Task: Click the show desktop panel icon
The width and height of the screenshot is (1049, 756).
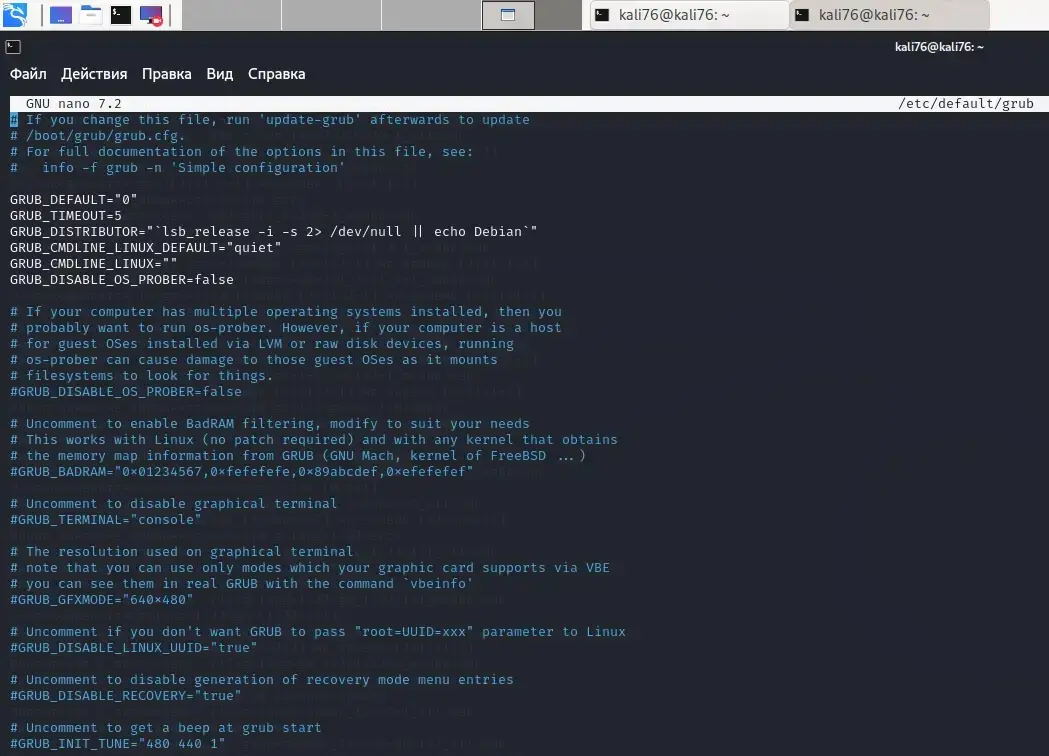Action: click(61, 15)
